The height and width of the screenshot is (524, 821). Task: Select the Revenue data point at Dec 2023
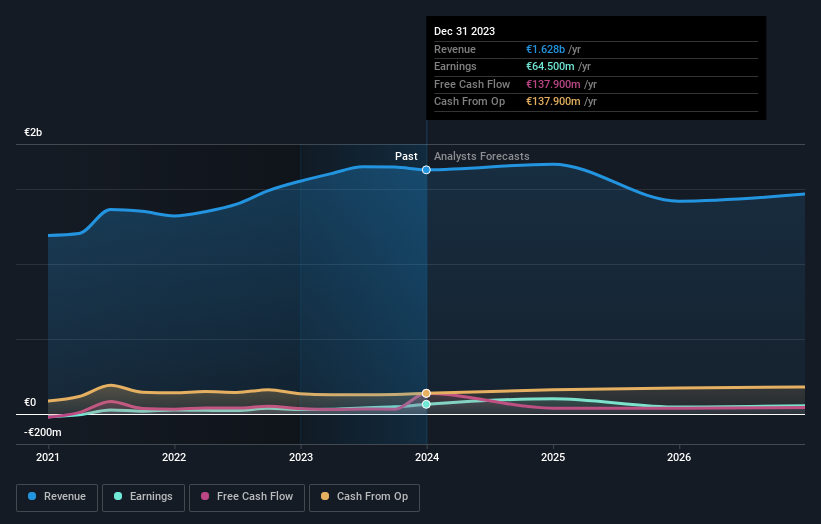(426, 170)
